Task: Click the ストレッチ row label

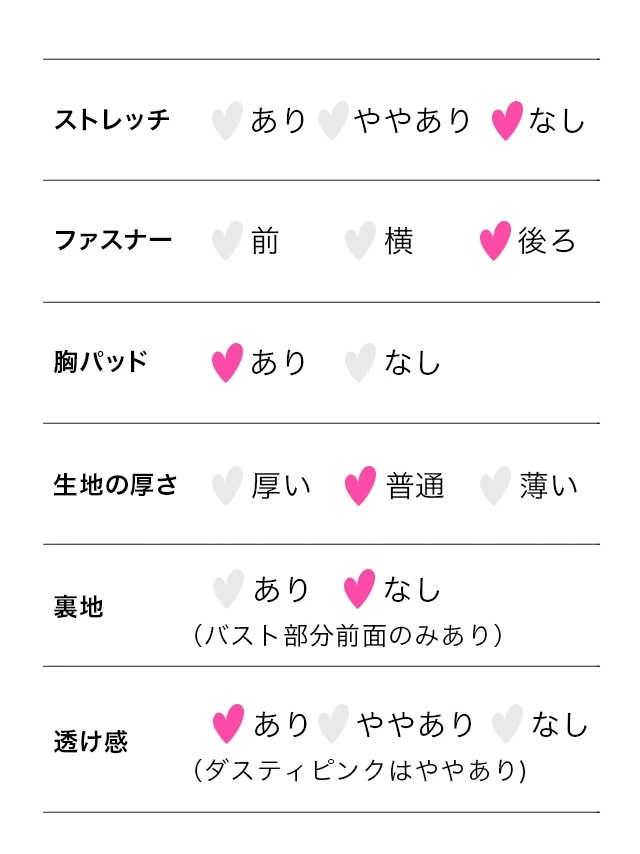Action: tap(112, 121)
